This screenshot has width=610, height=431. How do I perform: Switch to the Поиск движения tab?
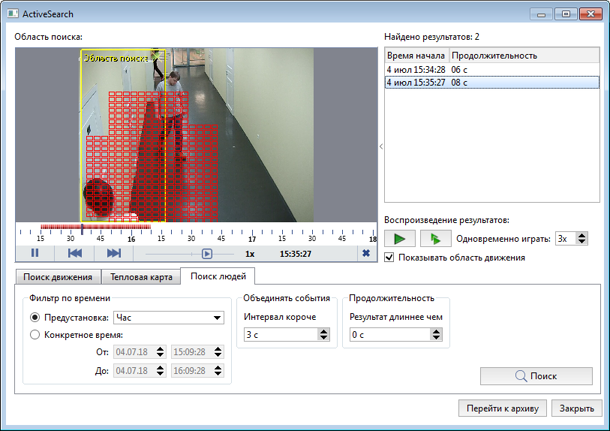tap(58, 277)
